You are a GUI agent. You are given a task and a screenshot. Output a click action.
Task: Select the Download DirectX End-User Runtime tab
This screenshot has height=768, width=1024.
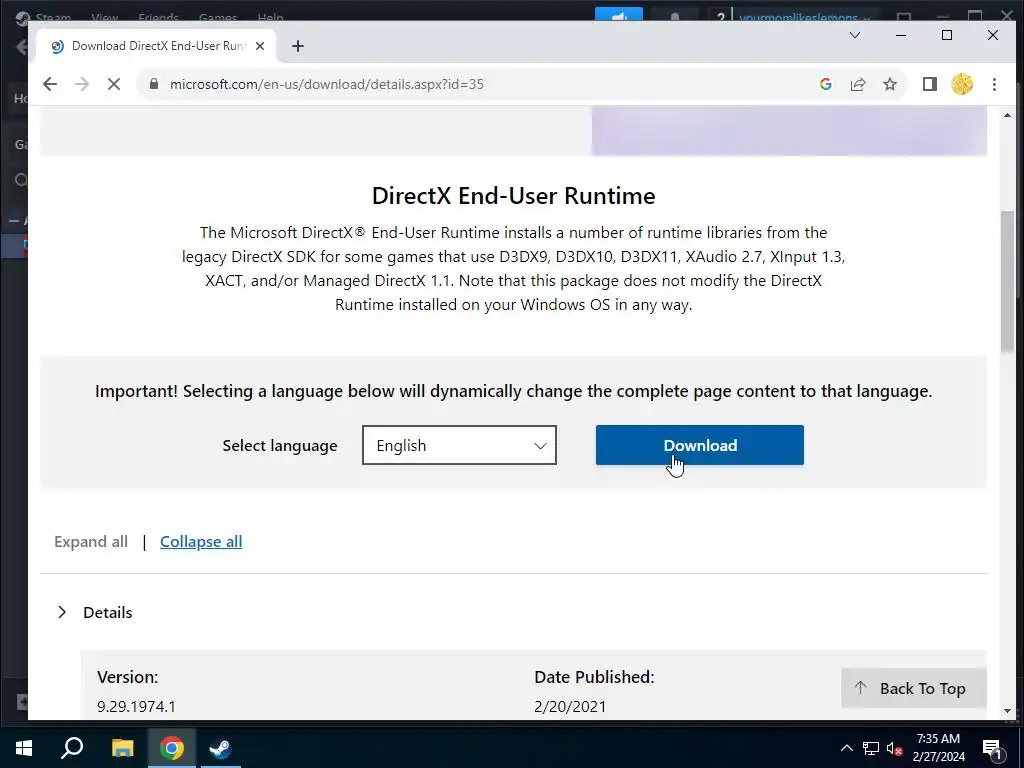point(157,46)
